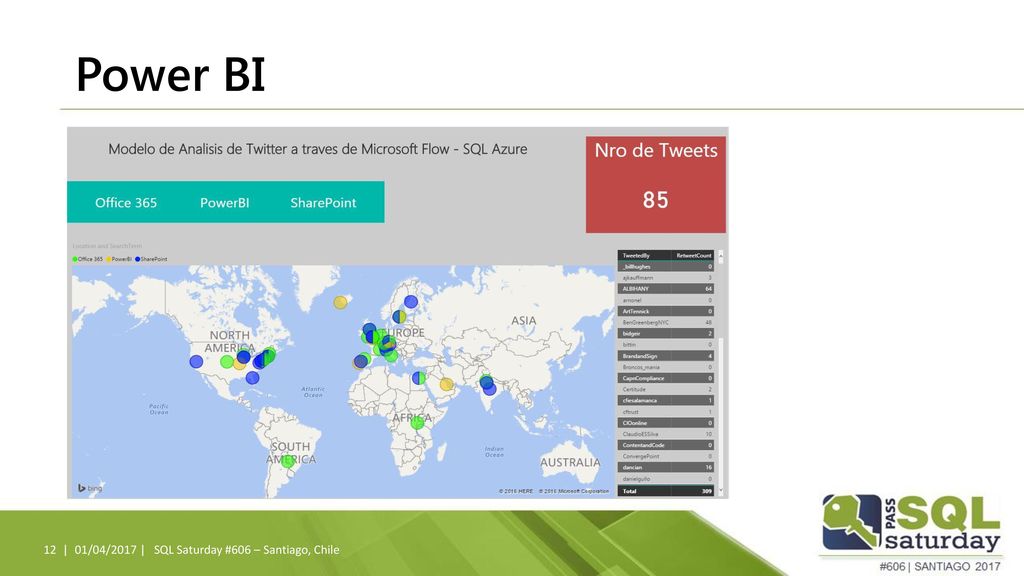
Task: Click the yellow map bubble near Iceland
Action: click(340, 302)
